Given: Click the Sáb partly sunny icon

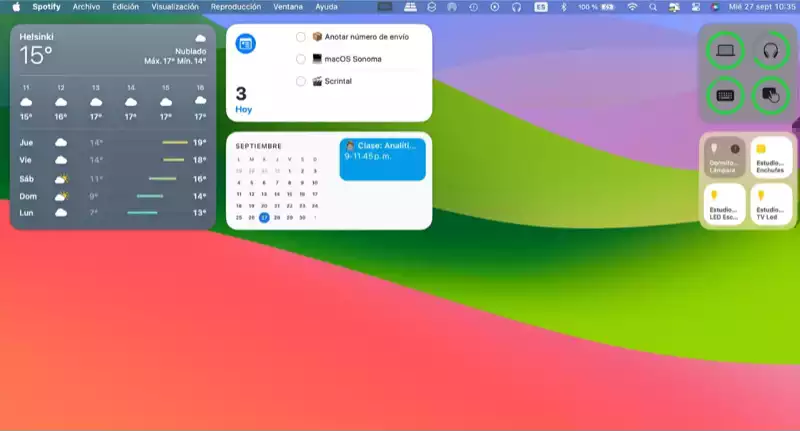Looking at the screenshot, I should click(61, 179).
